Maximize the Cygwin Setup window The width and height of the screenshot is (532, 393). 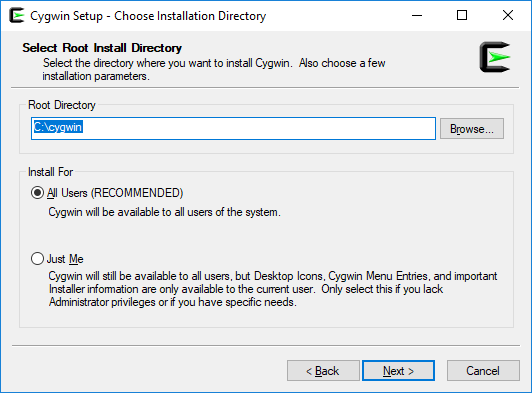coord(462,16)
